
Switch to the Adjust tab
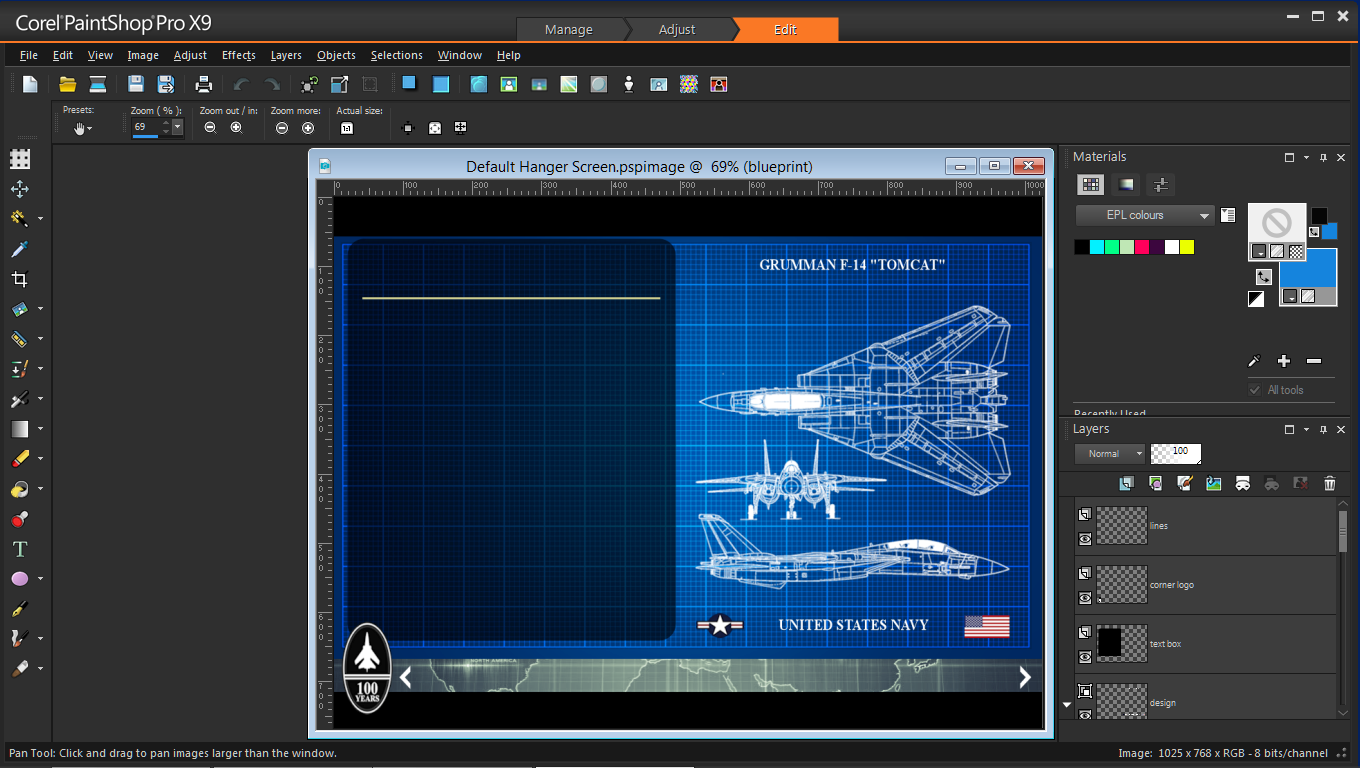click(x=677, y=30)
